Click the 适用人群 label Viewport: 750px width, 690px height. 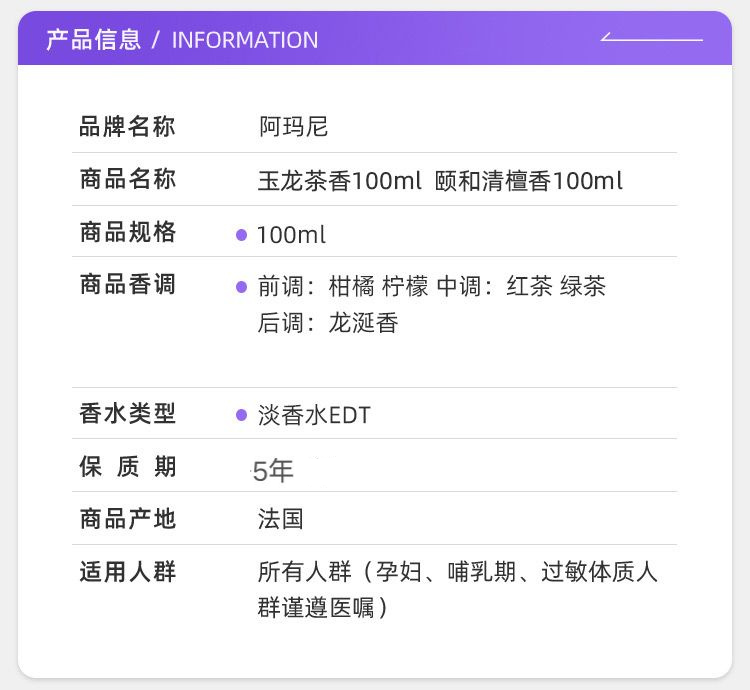pyautogui.click(x=127, y=572)
